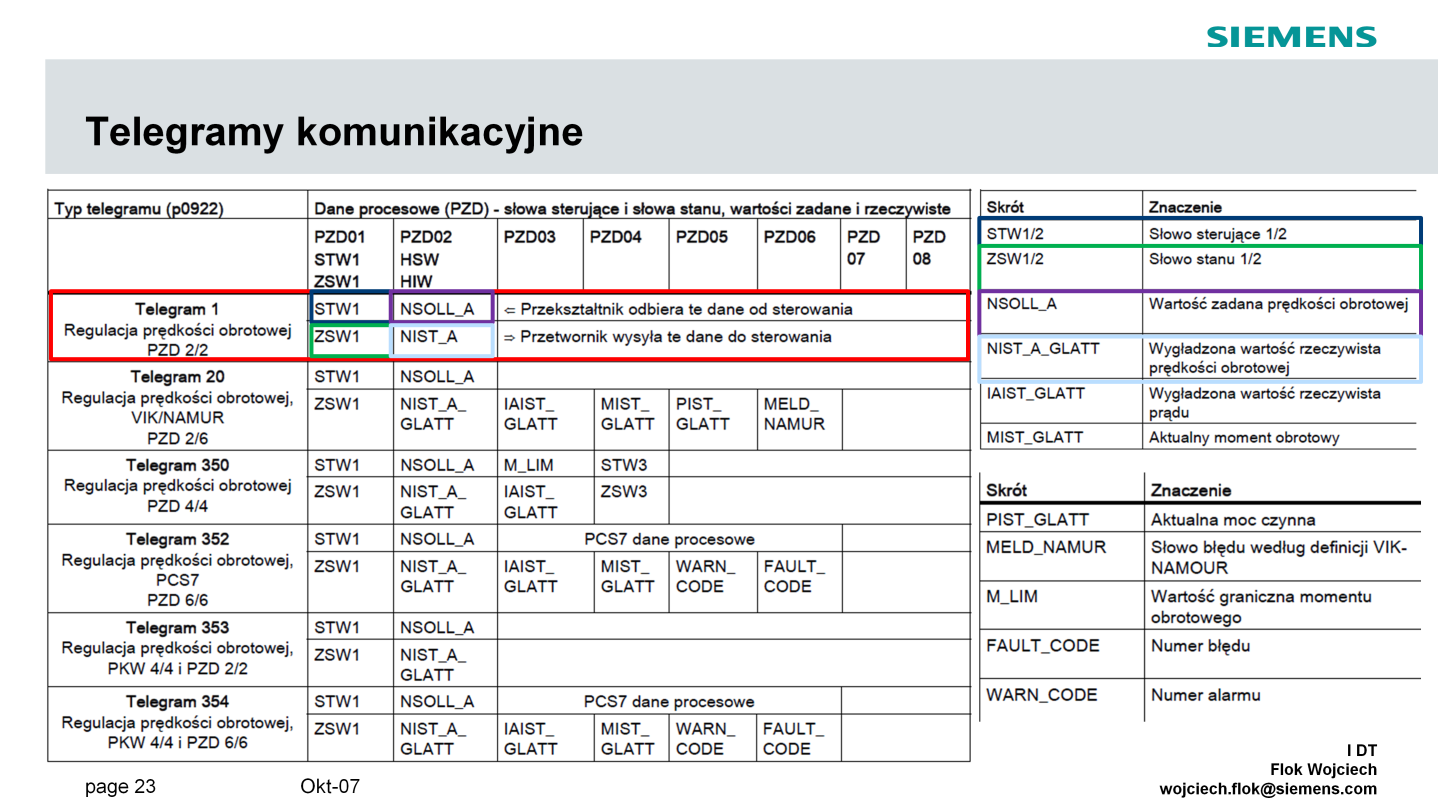Click "PCS7 dane procesowe" in Telegram 352 row

tap(670, 539)
